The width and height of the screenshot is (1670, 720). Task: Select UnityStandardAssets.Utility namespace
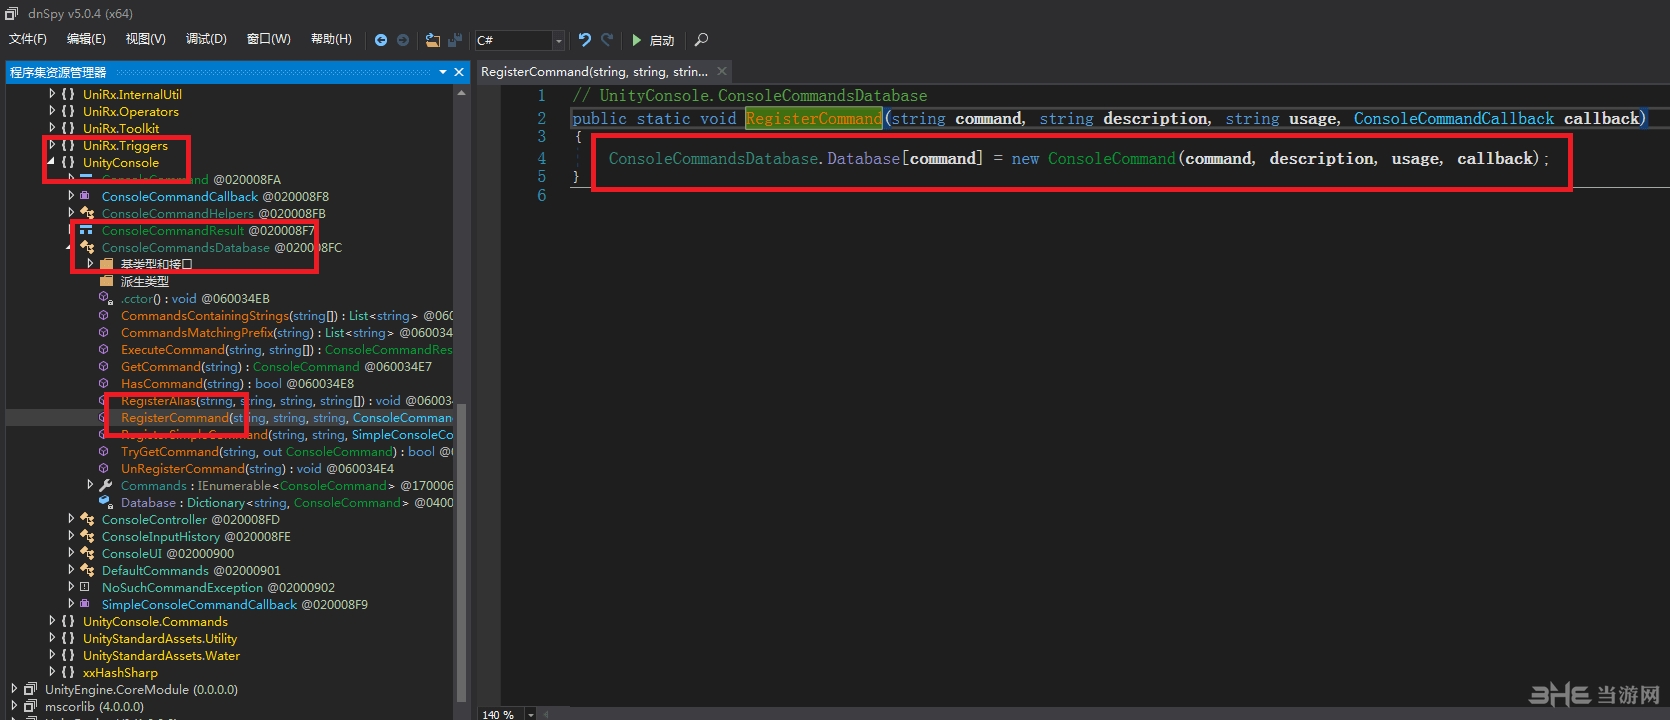click(160, 638)
